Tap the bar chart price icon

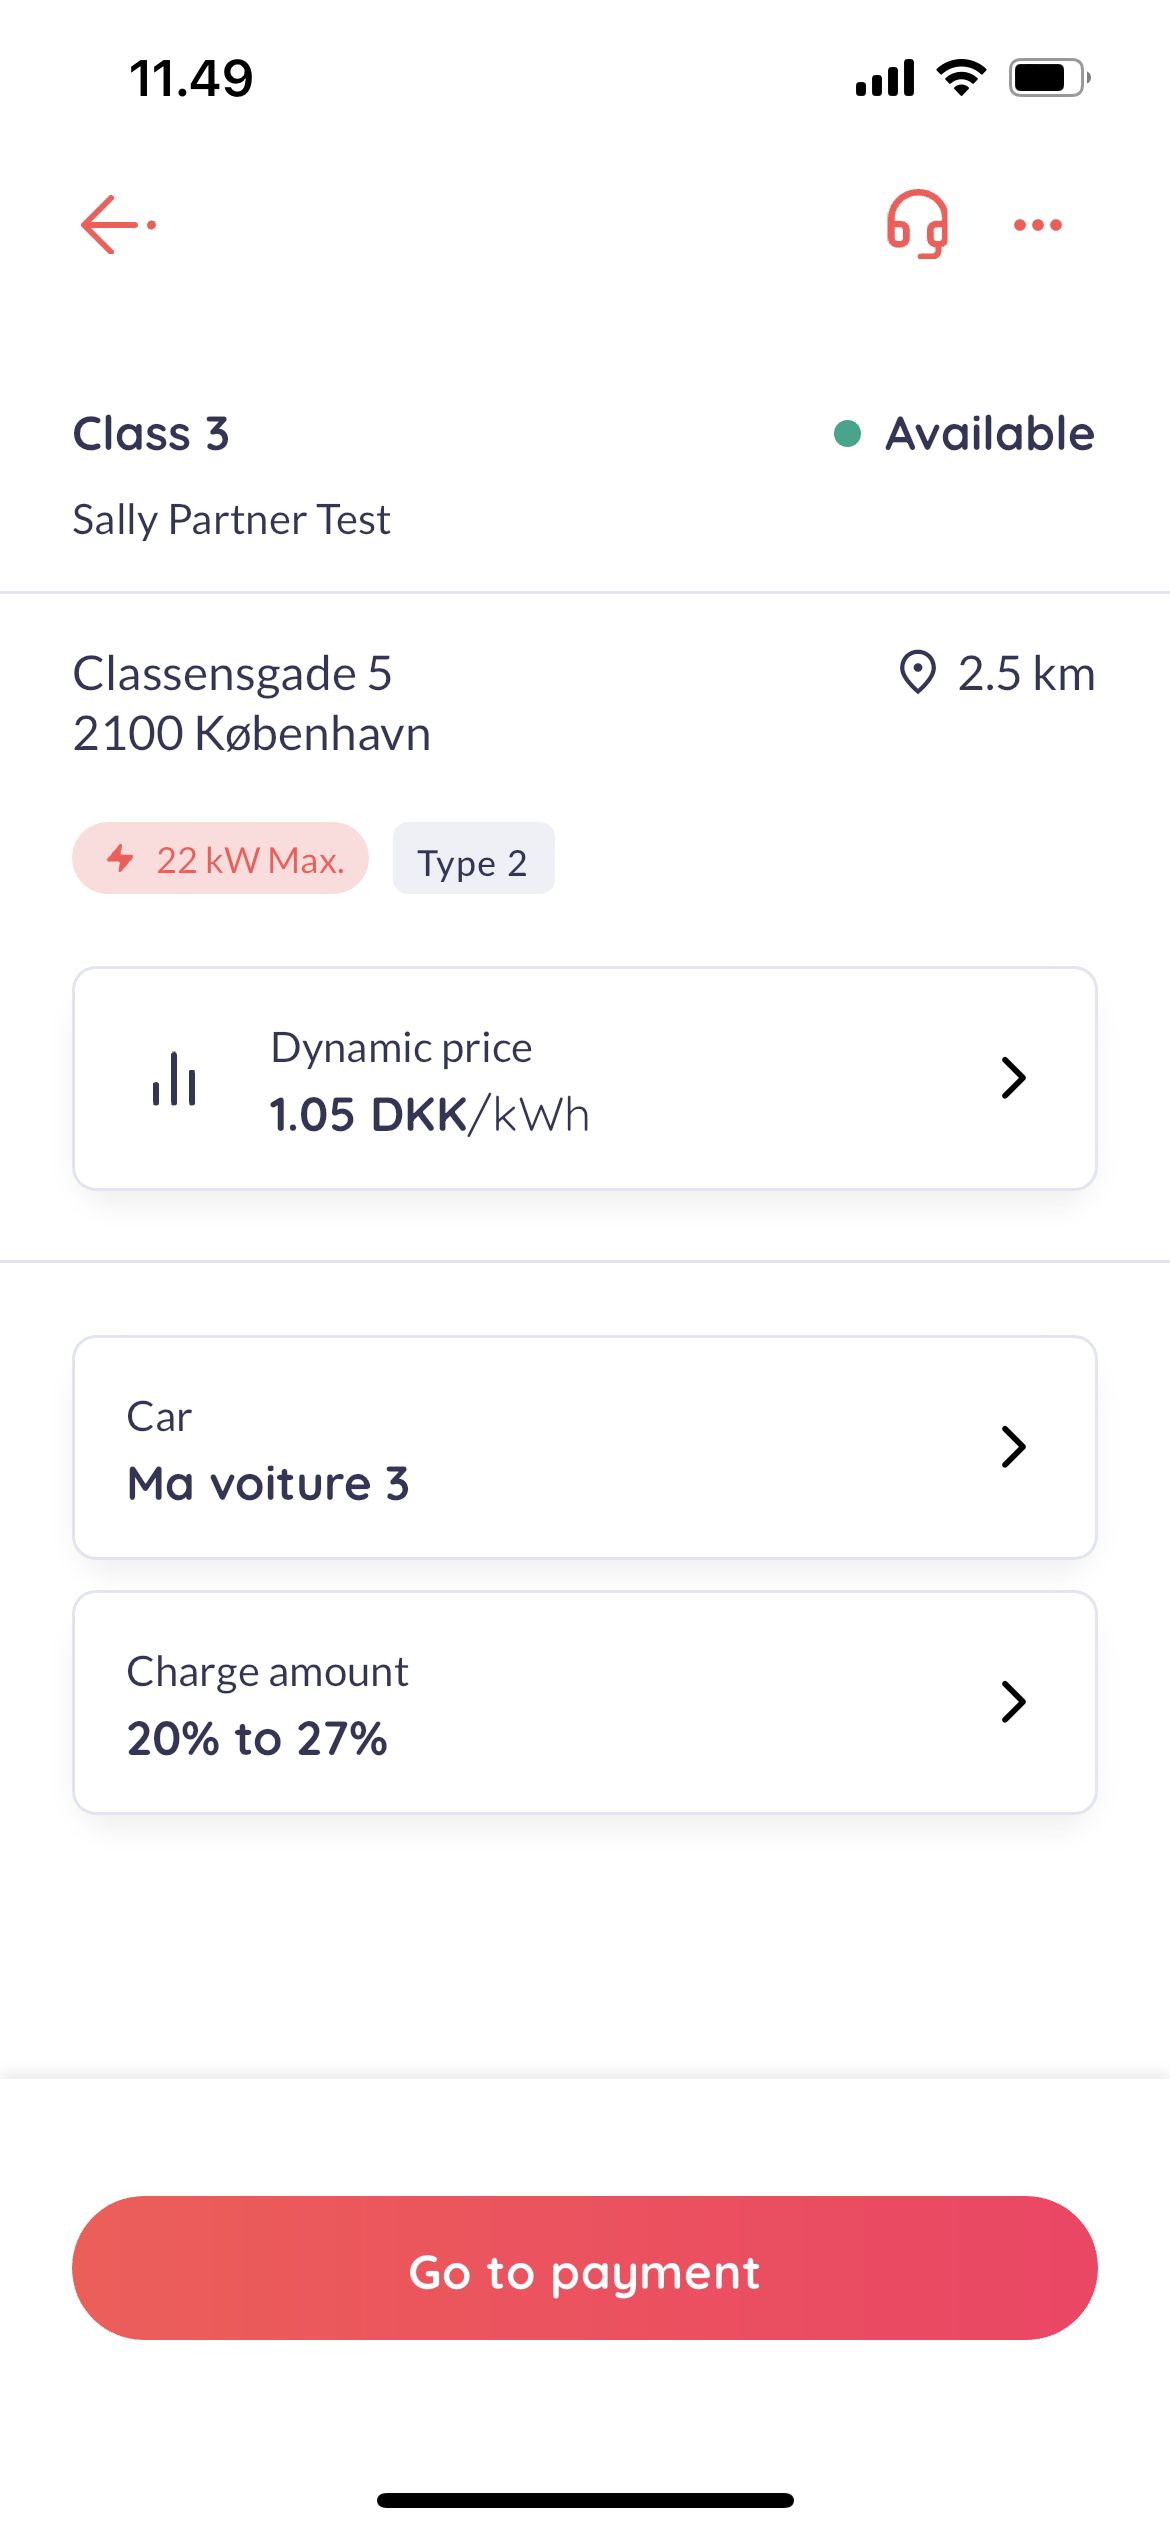coord(174,1078)
